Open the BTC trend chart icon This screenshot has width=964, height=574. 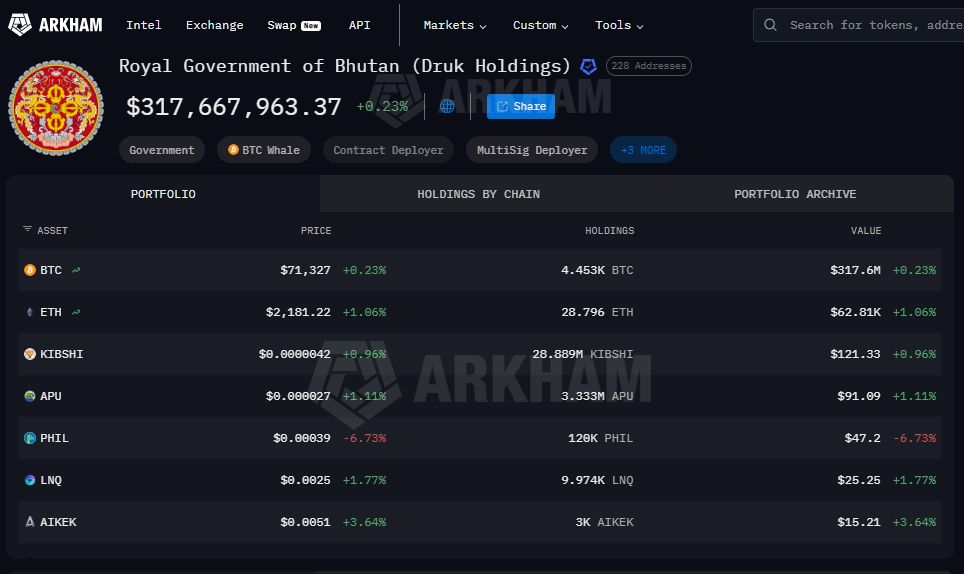click(x=76, y=270)
